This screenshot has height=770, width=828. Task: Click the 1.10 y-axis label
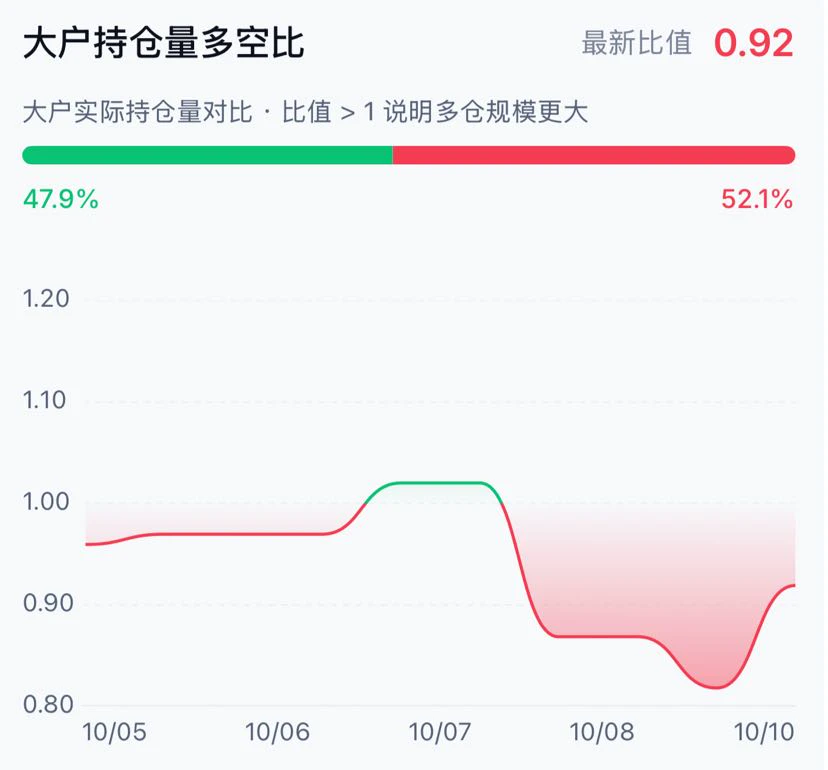point(44,400)
